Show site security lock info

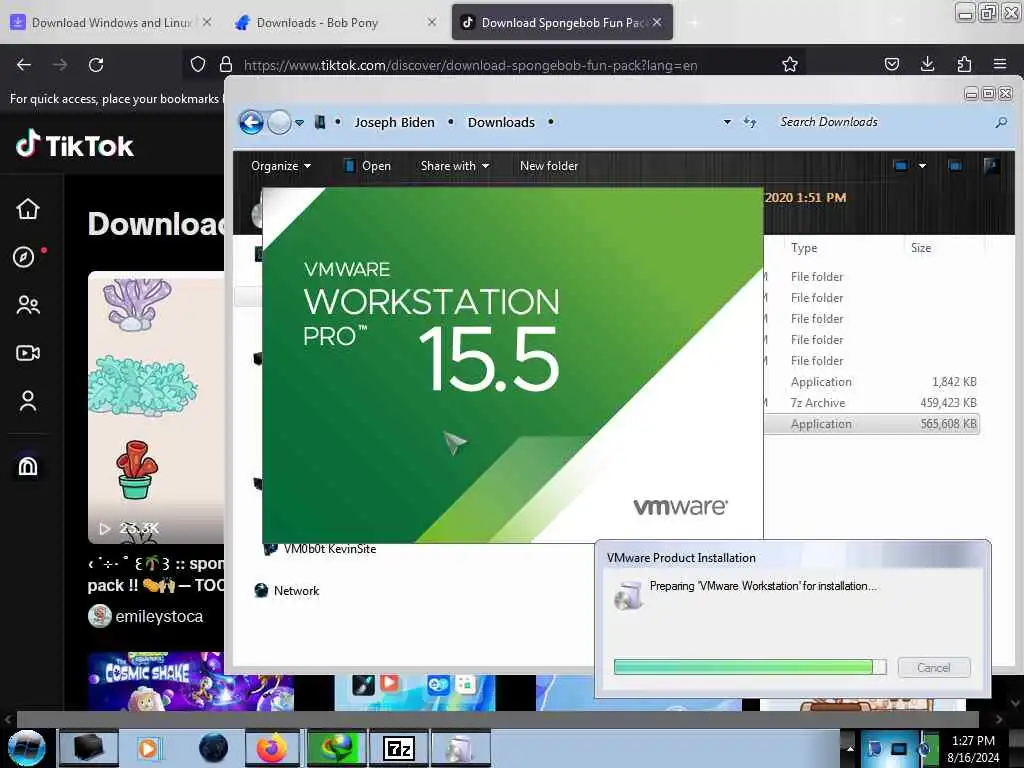pos(226,65)
